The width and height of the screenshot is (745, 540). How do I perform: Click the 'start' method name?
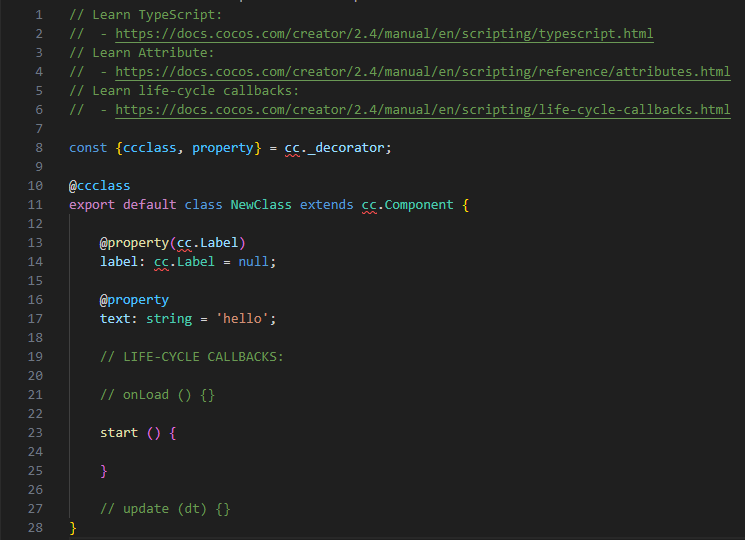point(119,433)
